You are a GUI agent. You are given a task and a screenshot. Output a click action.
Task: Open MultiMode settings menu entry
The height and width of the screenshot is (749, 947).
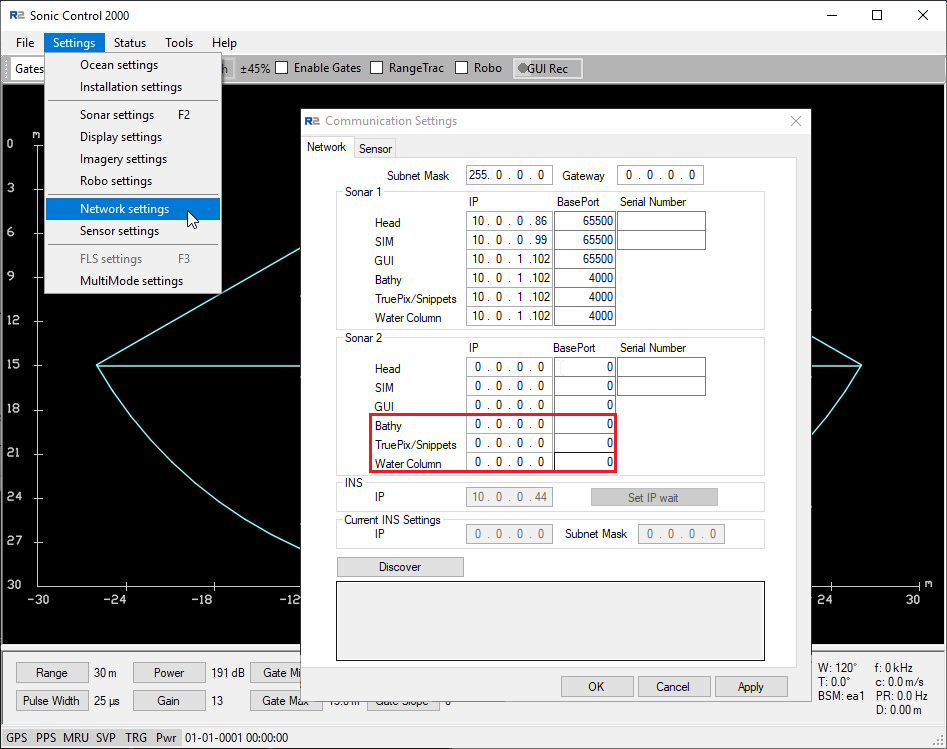(x=131, y=281)
